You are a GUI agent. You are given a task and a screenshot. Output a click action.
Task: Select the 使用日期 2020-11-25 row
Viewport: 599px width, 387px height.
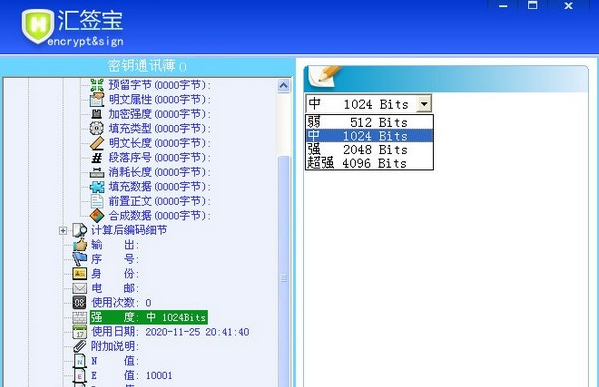[x=170, y=332]
